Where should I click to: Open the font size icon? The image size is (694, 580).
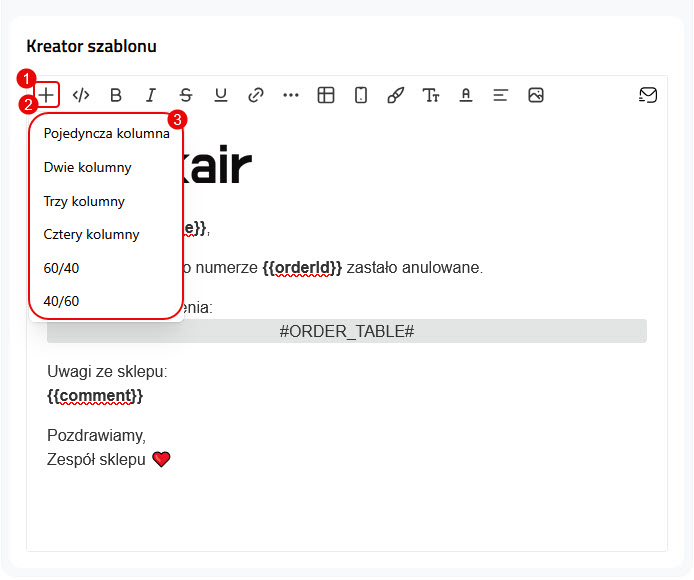(x=431, y=95)
